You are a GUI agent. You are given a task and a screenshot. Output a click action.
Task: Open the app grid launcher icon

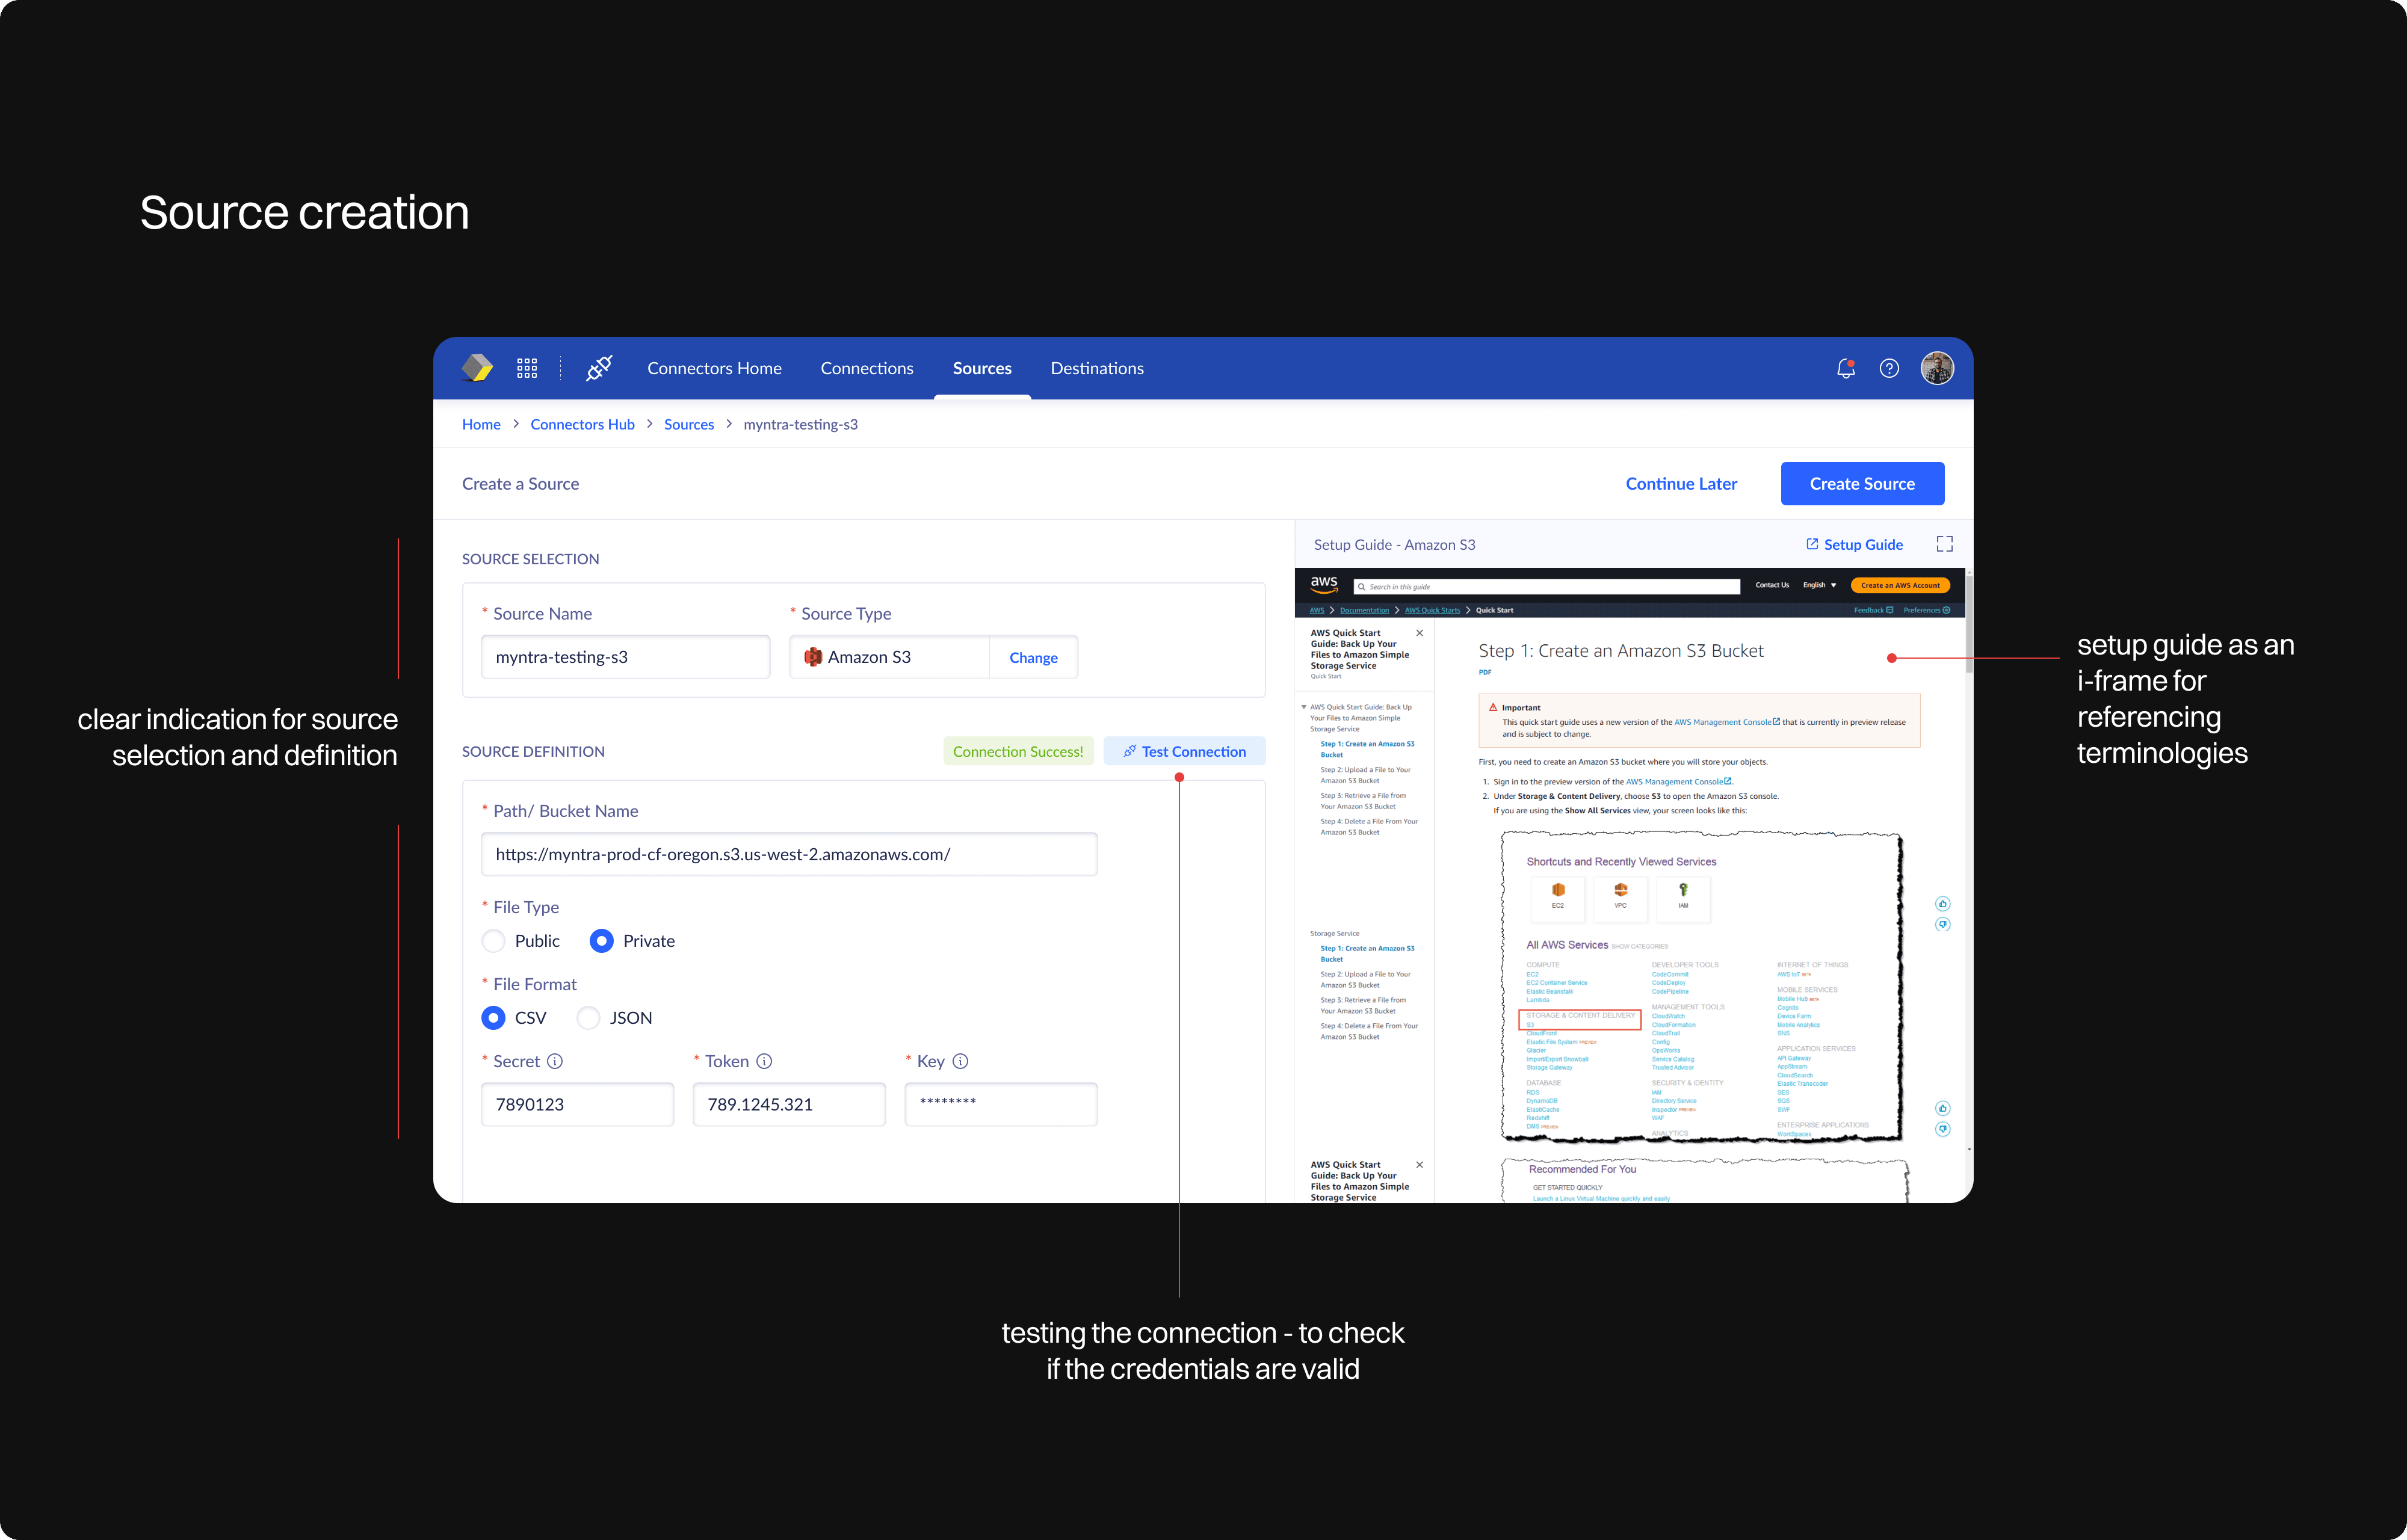527,368
